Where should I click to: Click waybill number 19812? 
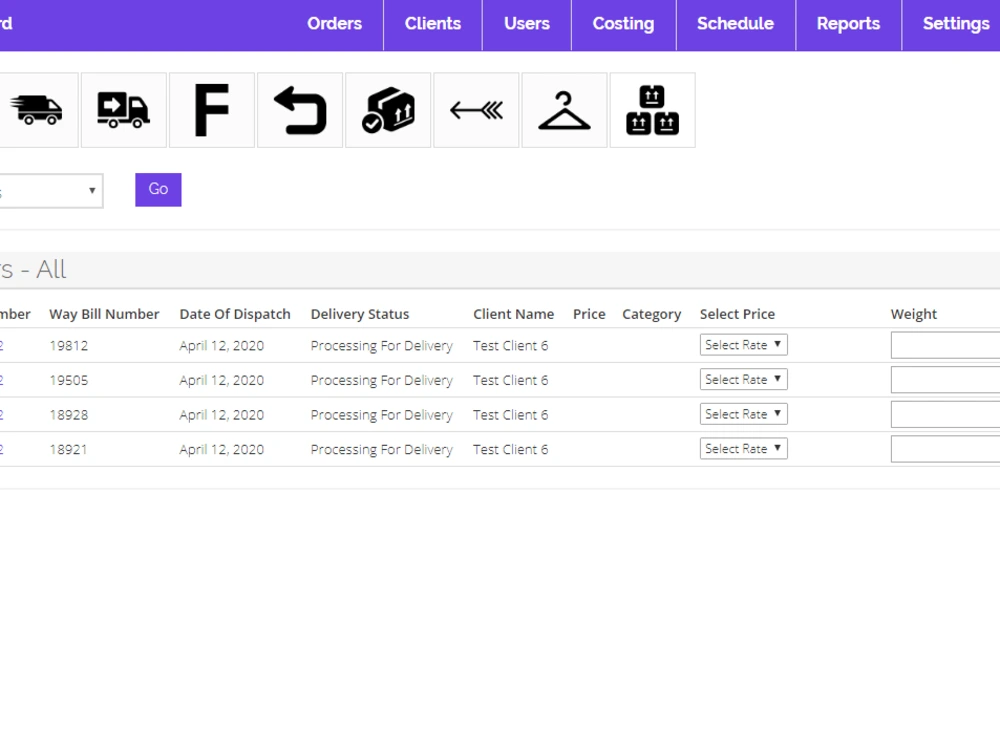(x=69, y=346)
